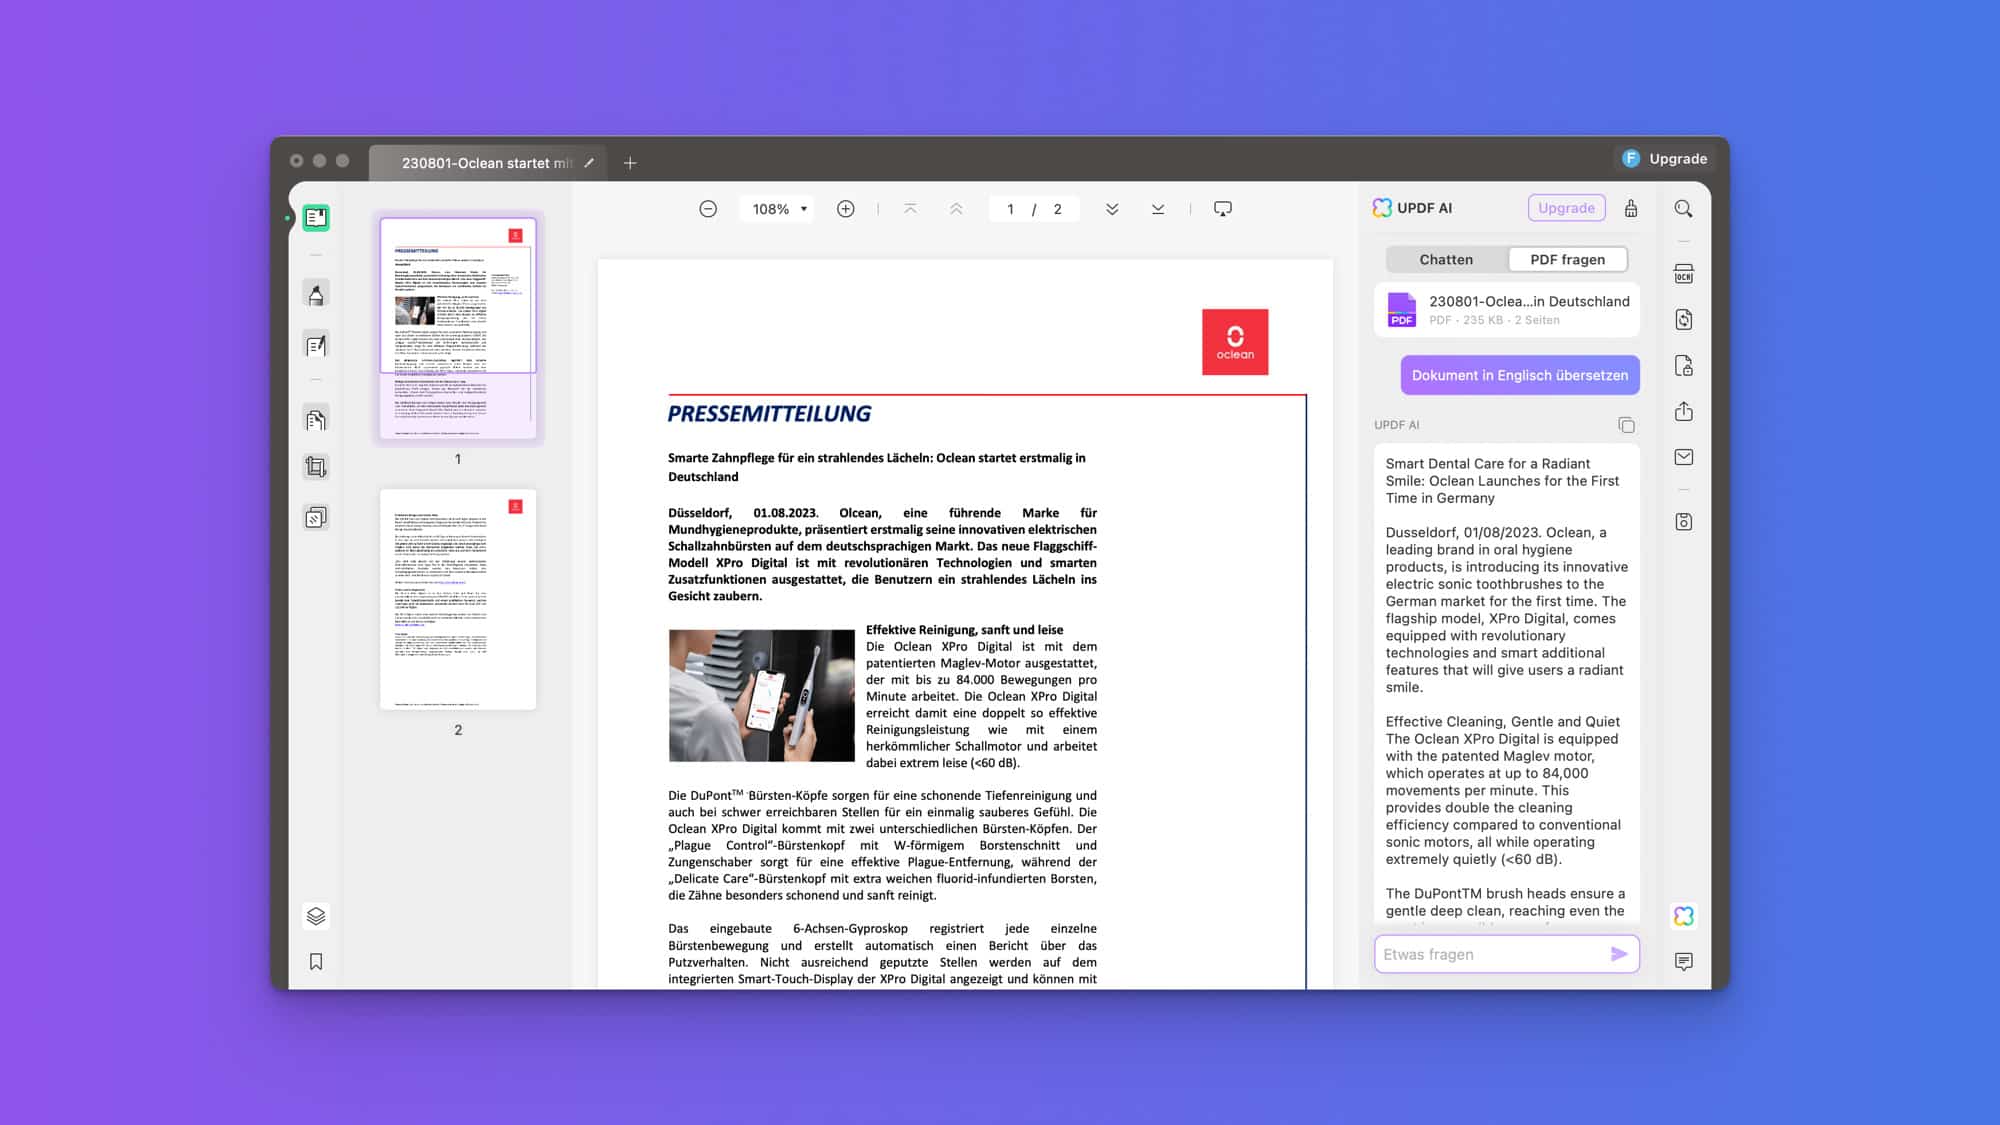Send the PDF via the email icon
Screen dimensions: 2000x1125
(1683, 457)
